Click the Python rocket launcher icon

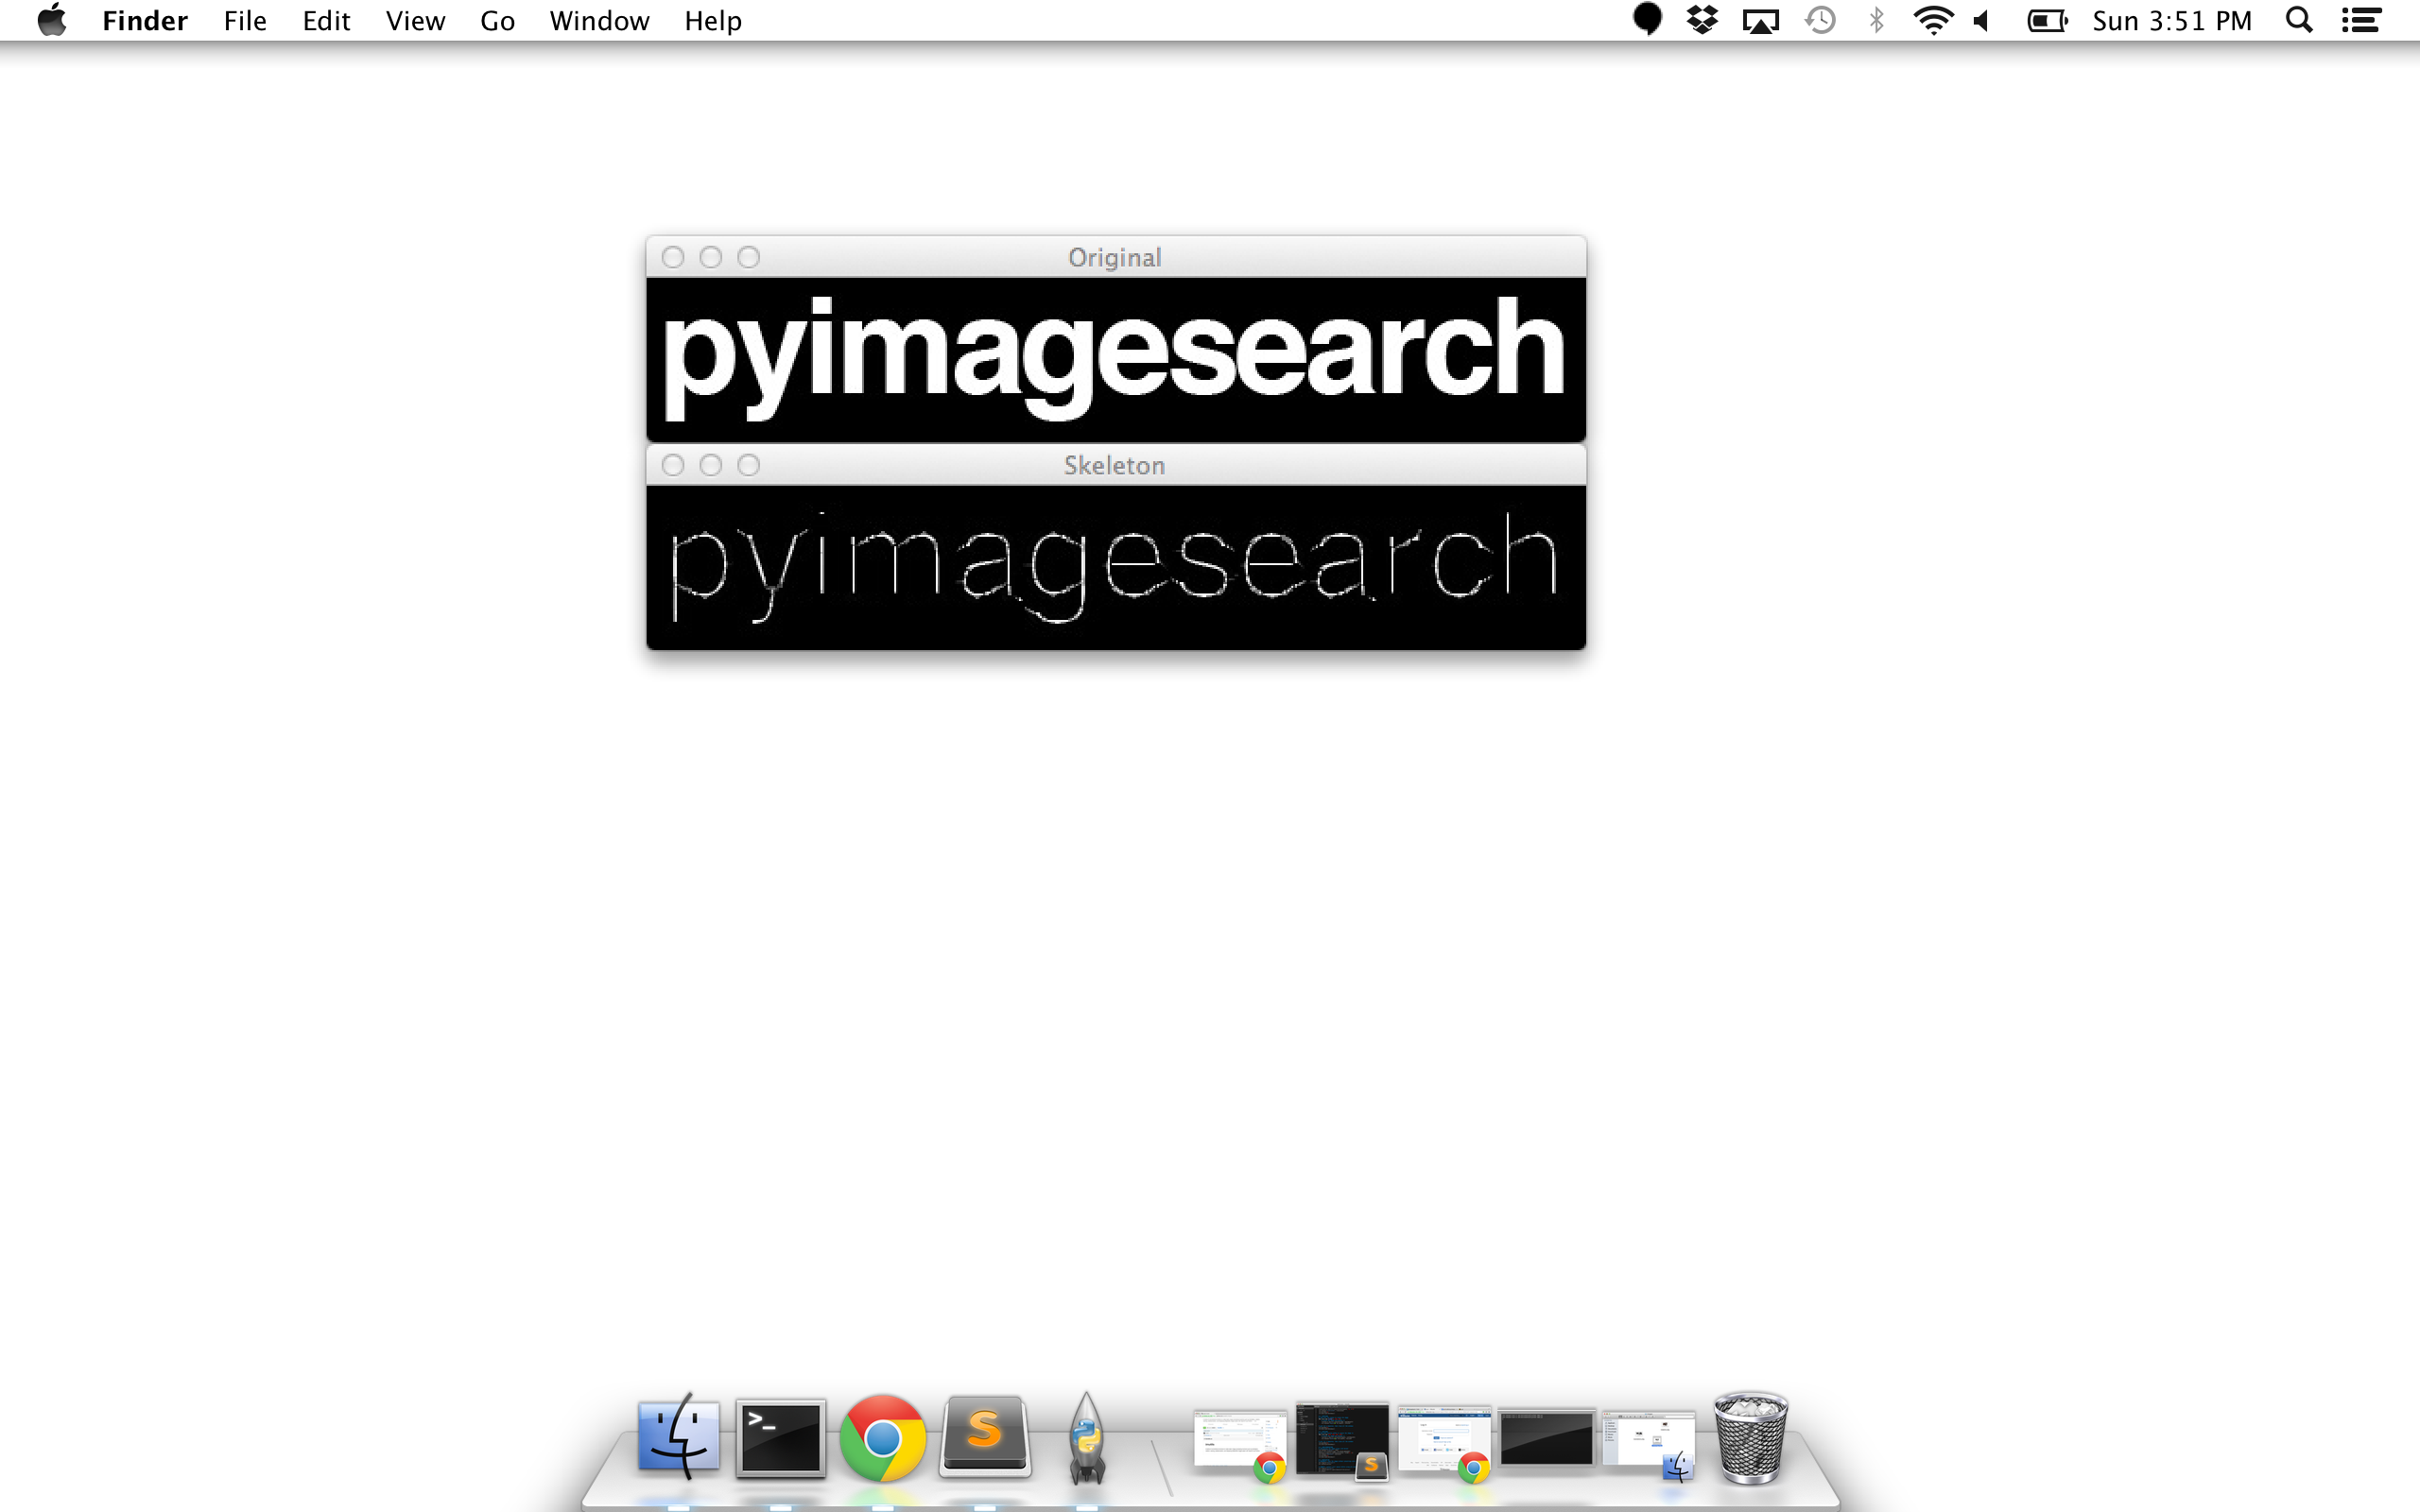tap(1086, 1438)
